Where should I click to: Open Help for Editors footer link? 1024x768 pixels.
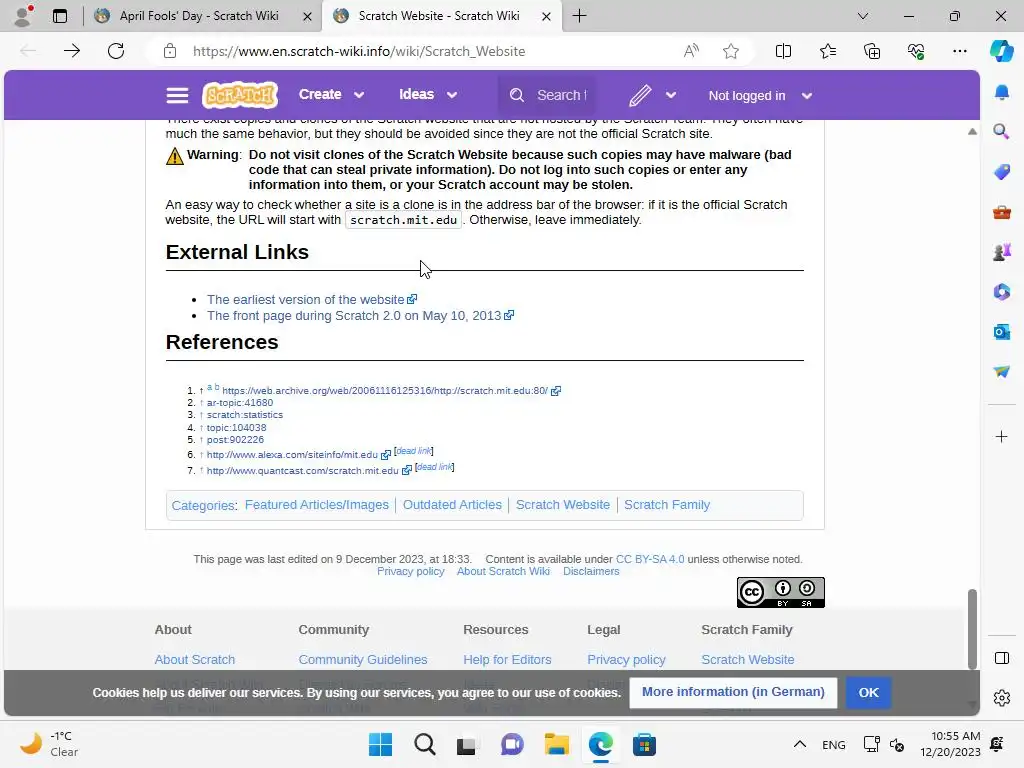(507, 660)
